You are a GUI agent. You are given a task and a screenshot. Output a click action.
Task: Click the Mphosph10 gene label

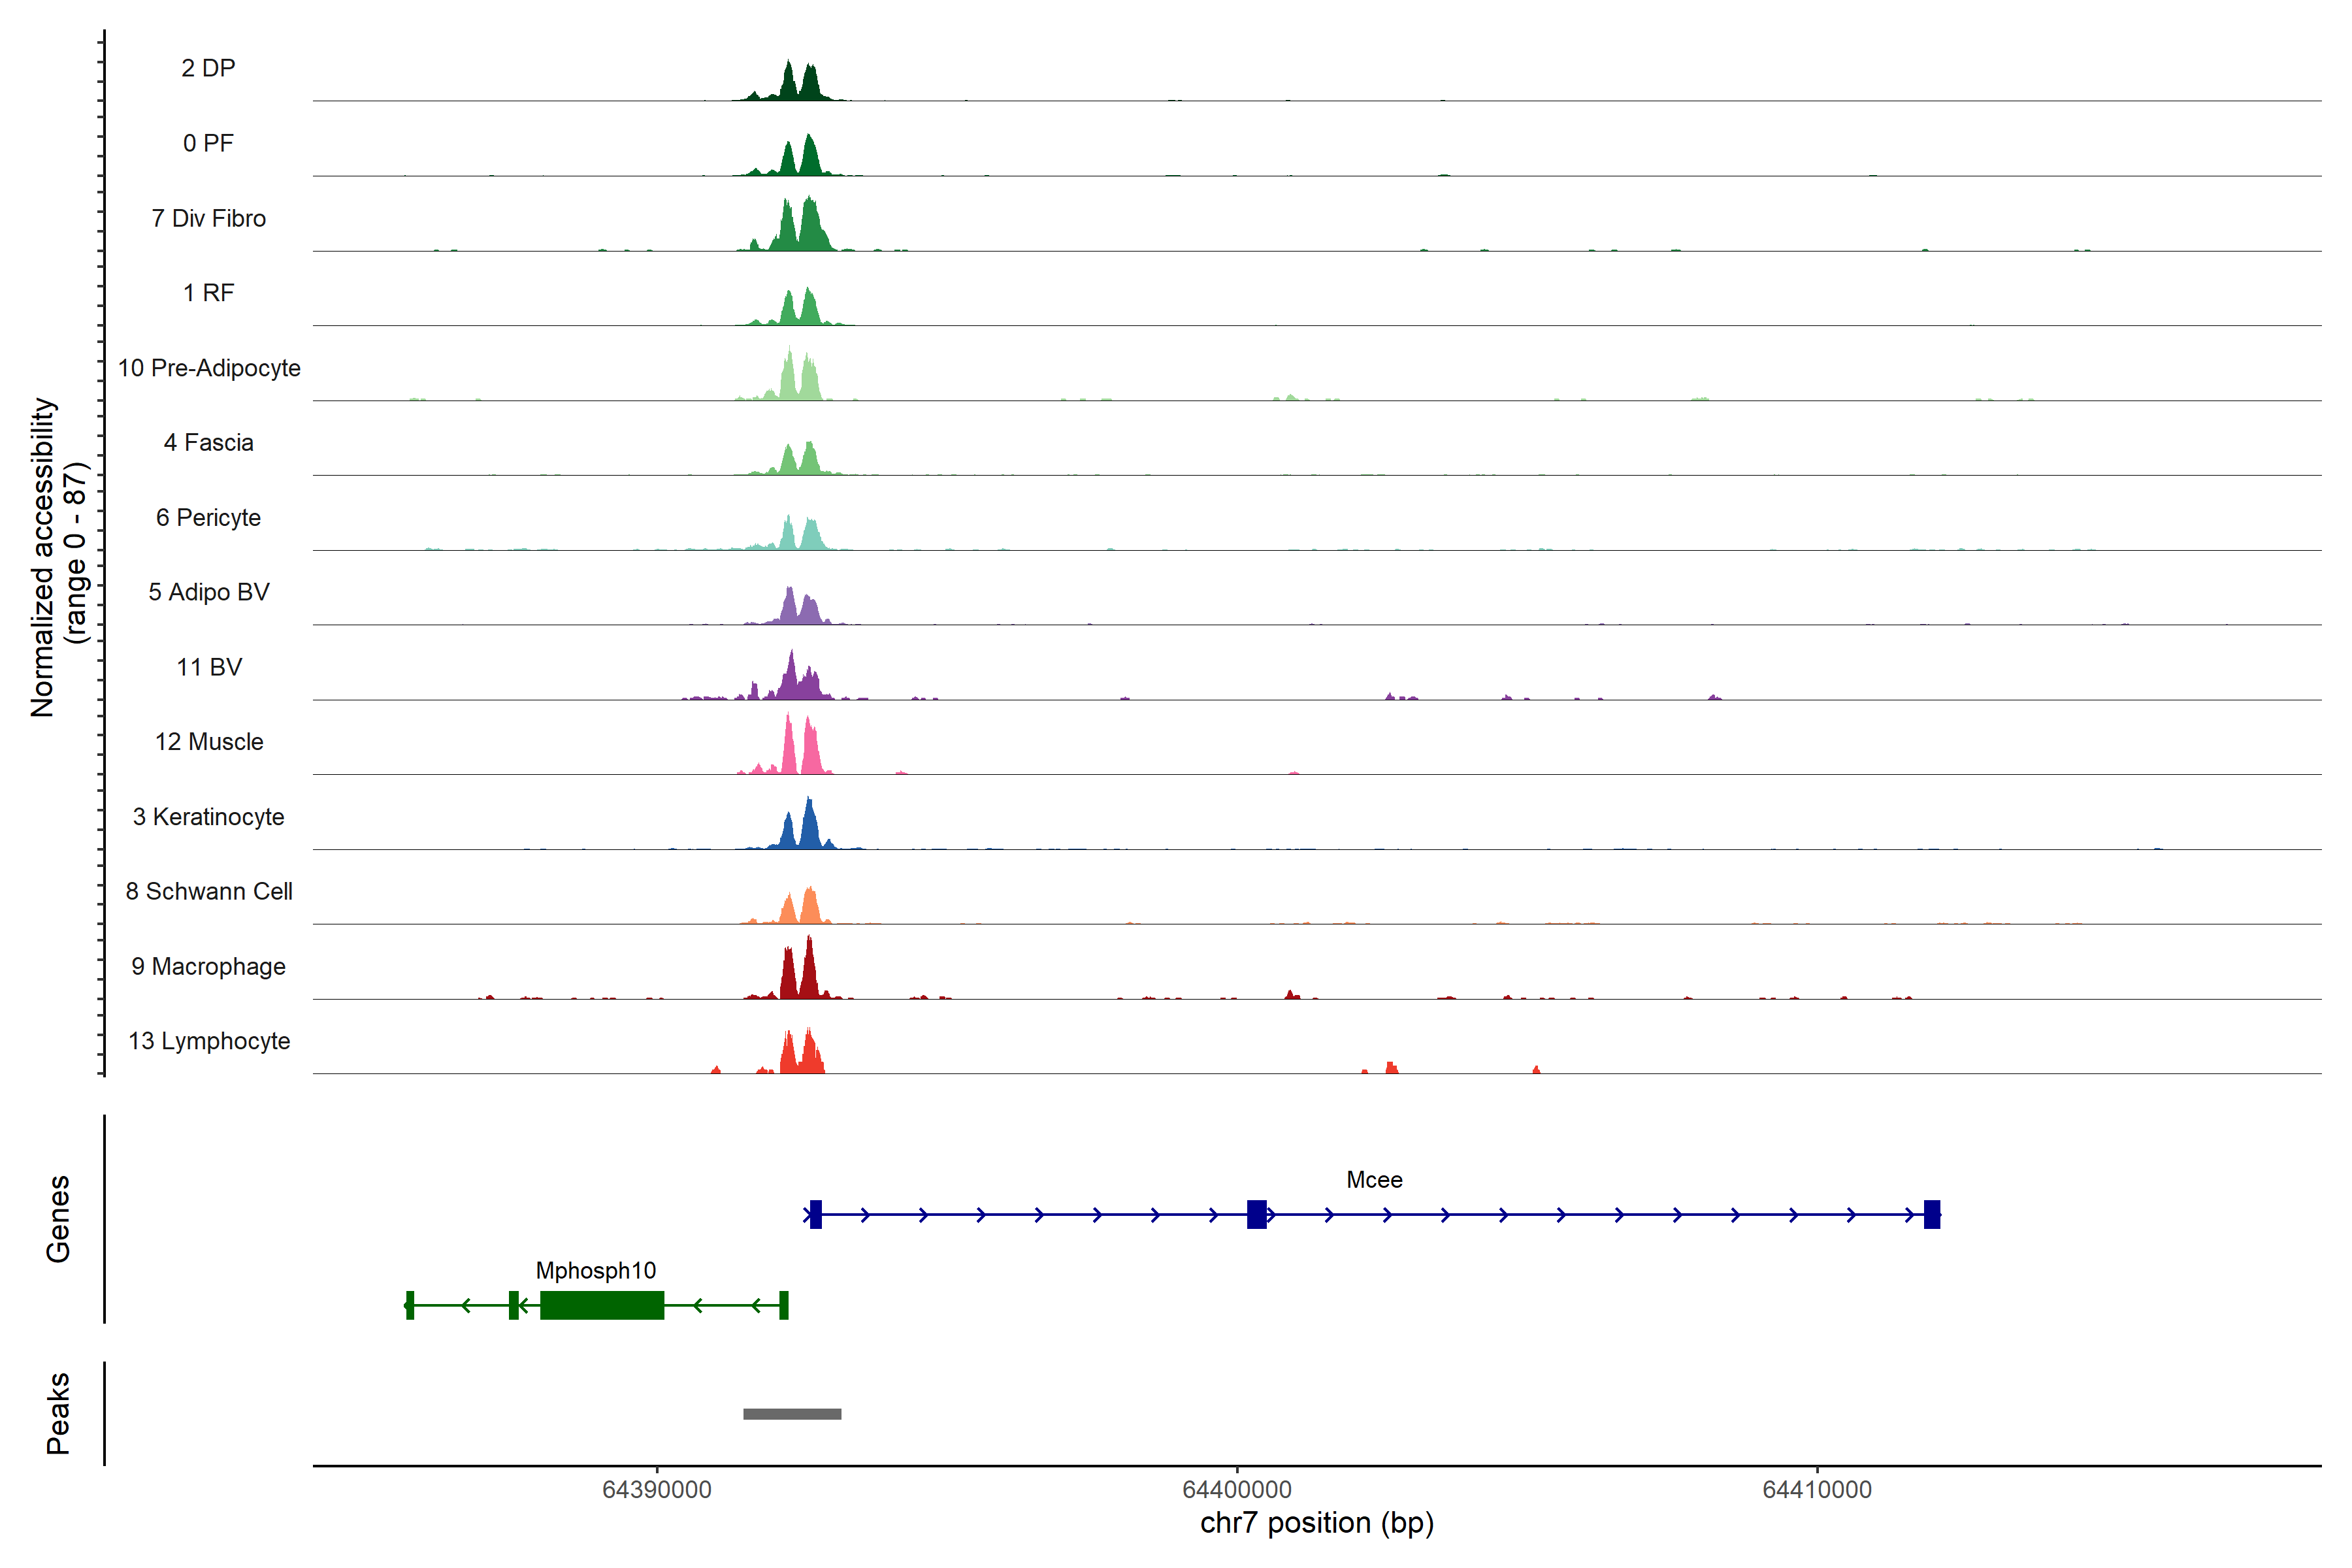coord(596,1271)
